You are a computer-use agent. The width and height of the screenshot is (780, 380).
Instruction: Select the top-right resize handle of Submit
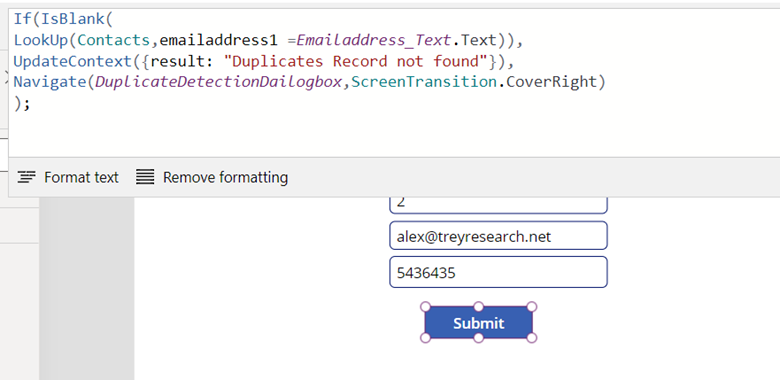[531, 306]
